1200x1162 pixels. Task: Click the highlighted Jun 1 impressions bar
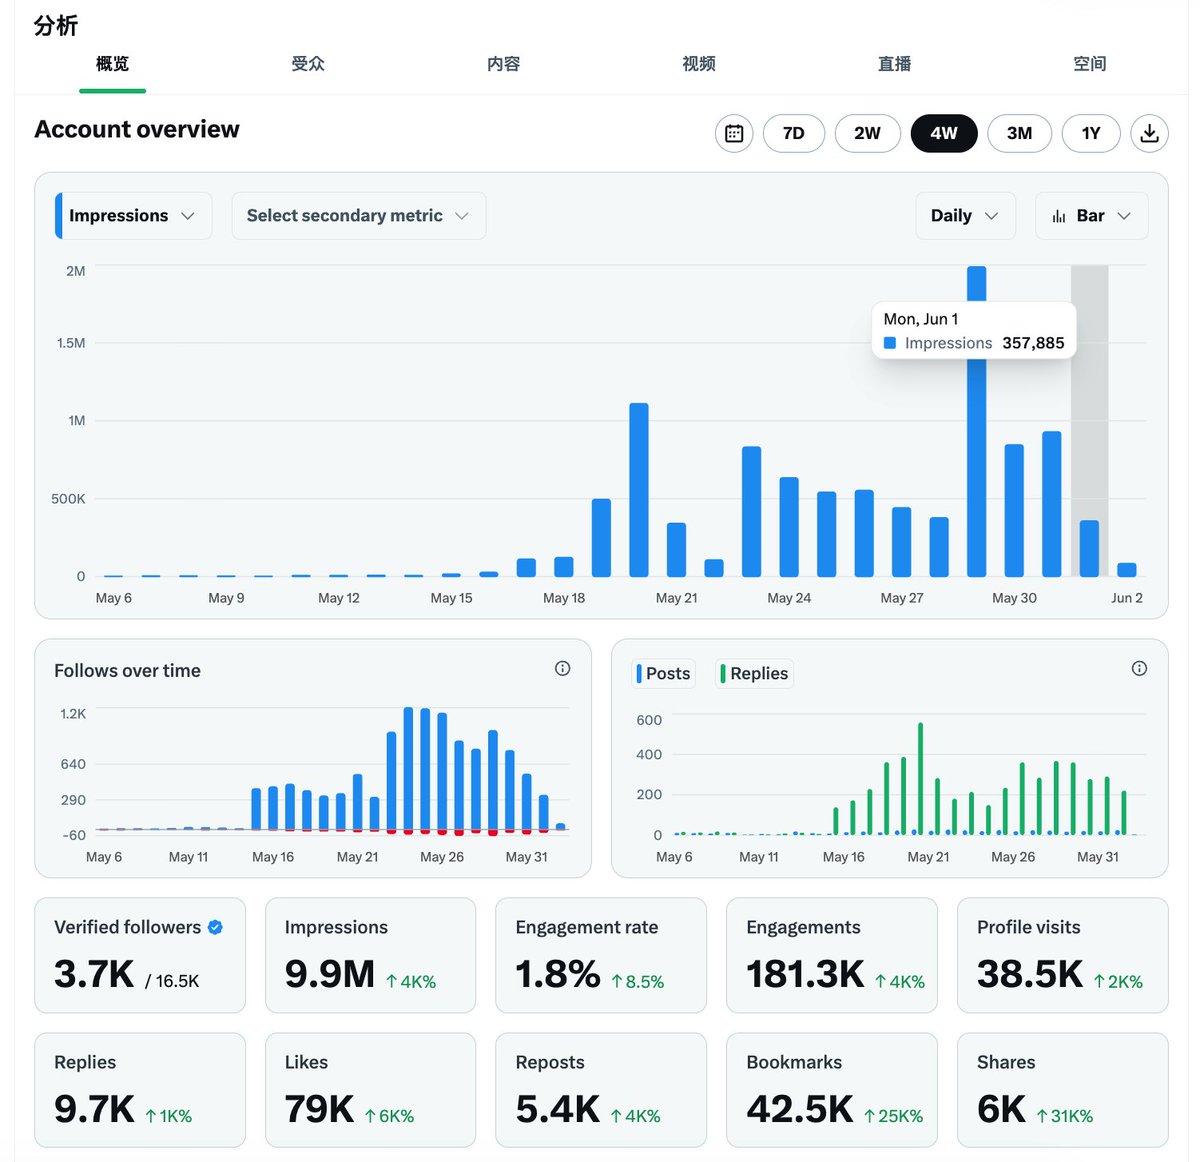pyautogui.click(x=1089, y=549)
